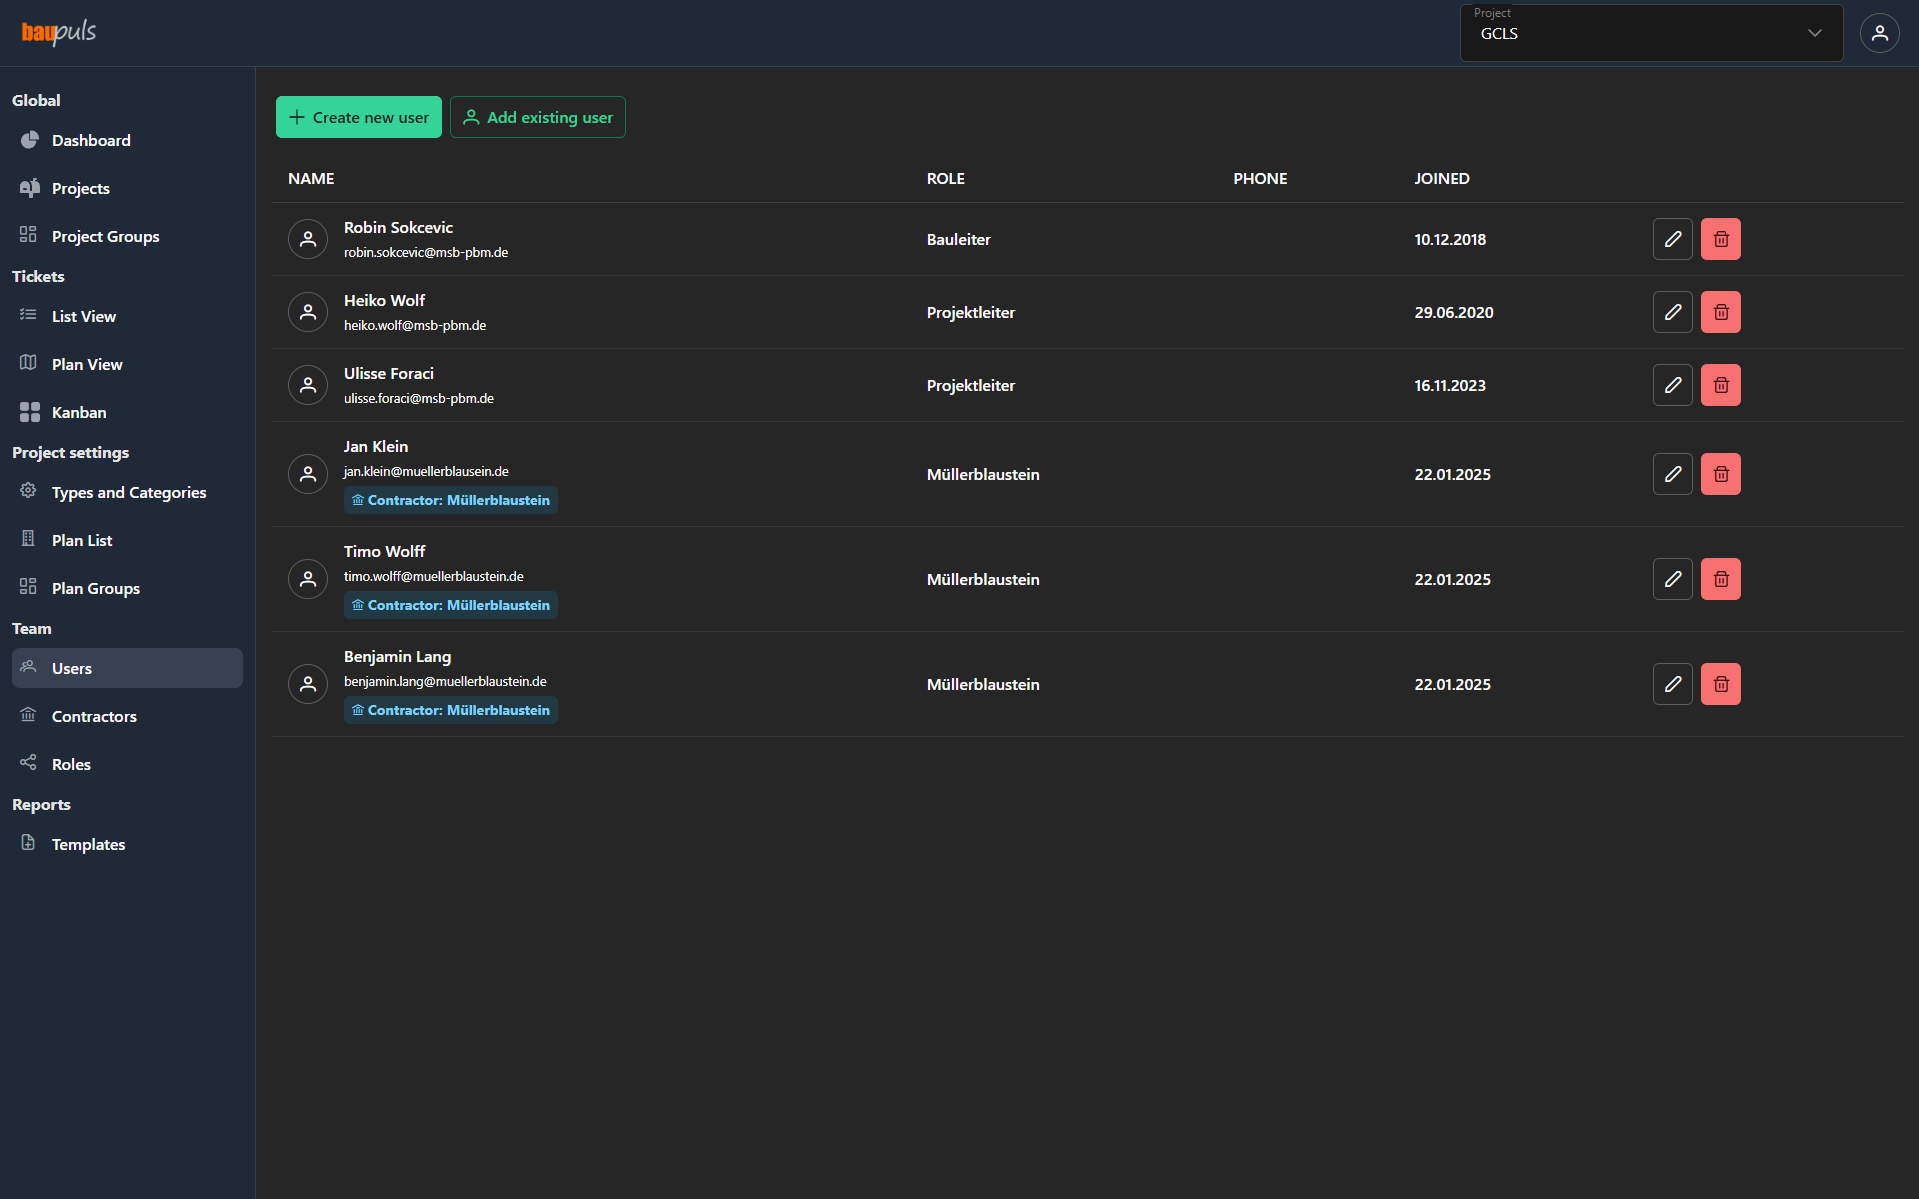Delete user Jan Klein with trash icon

[1720, 474]
